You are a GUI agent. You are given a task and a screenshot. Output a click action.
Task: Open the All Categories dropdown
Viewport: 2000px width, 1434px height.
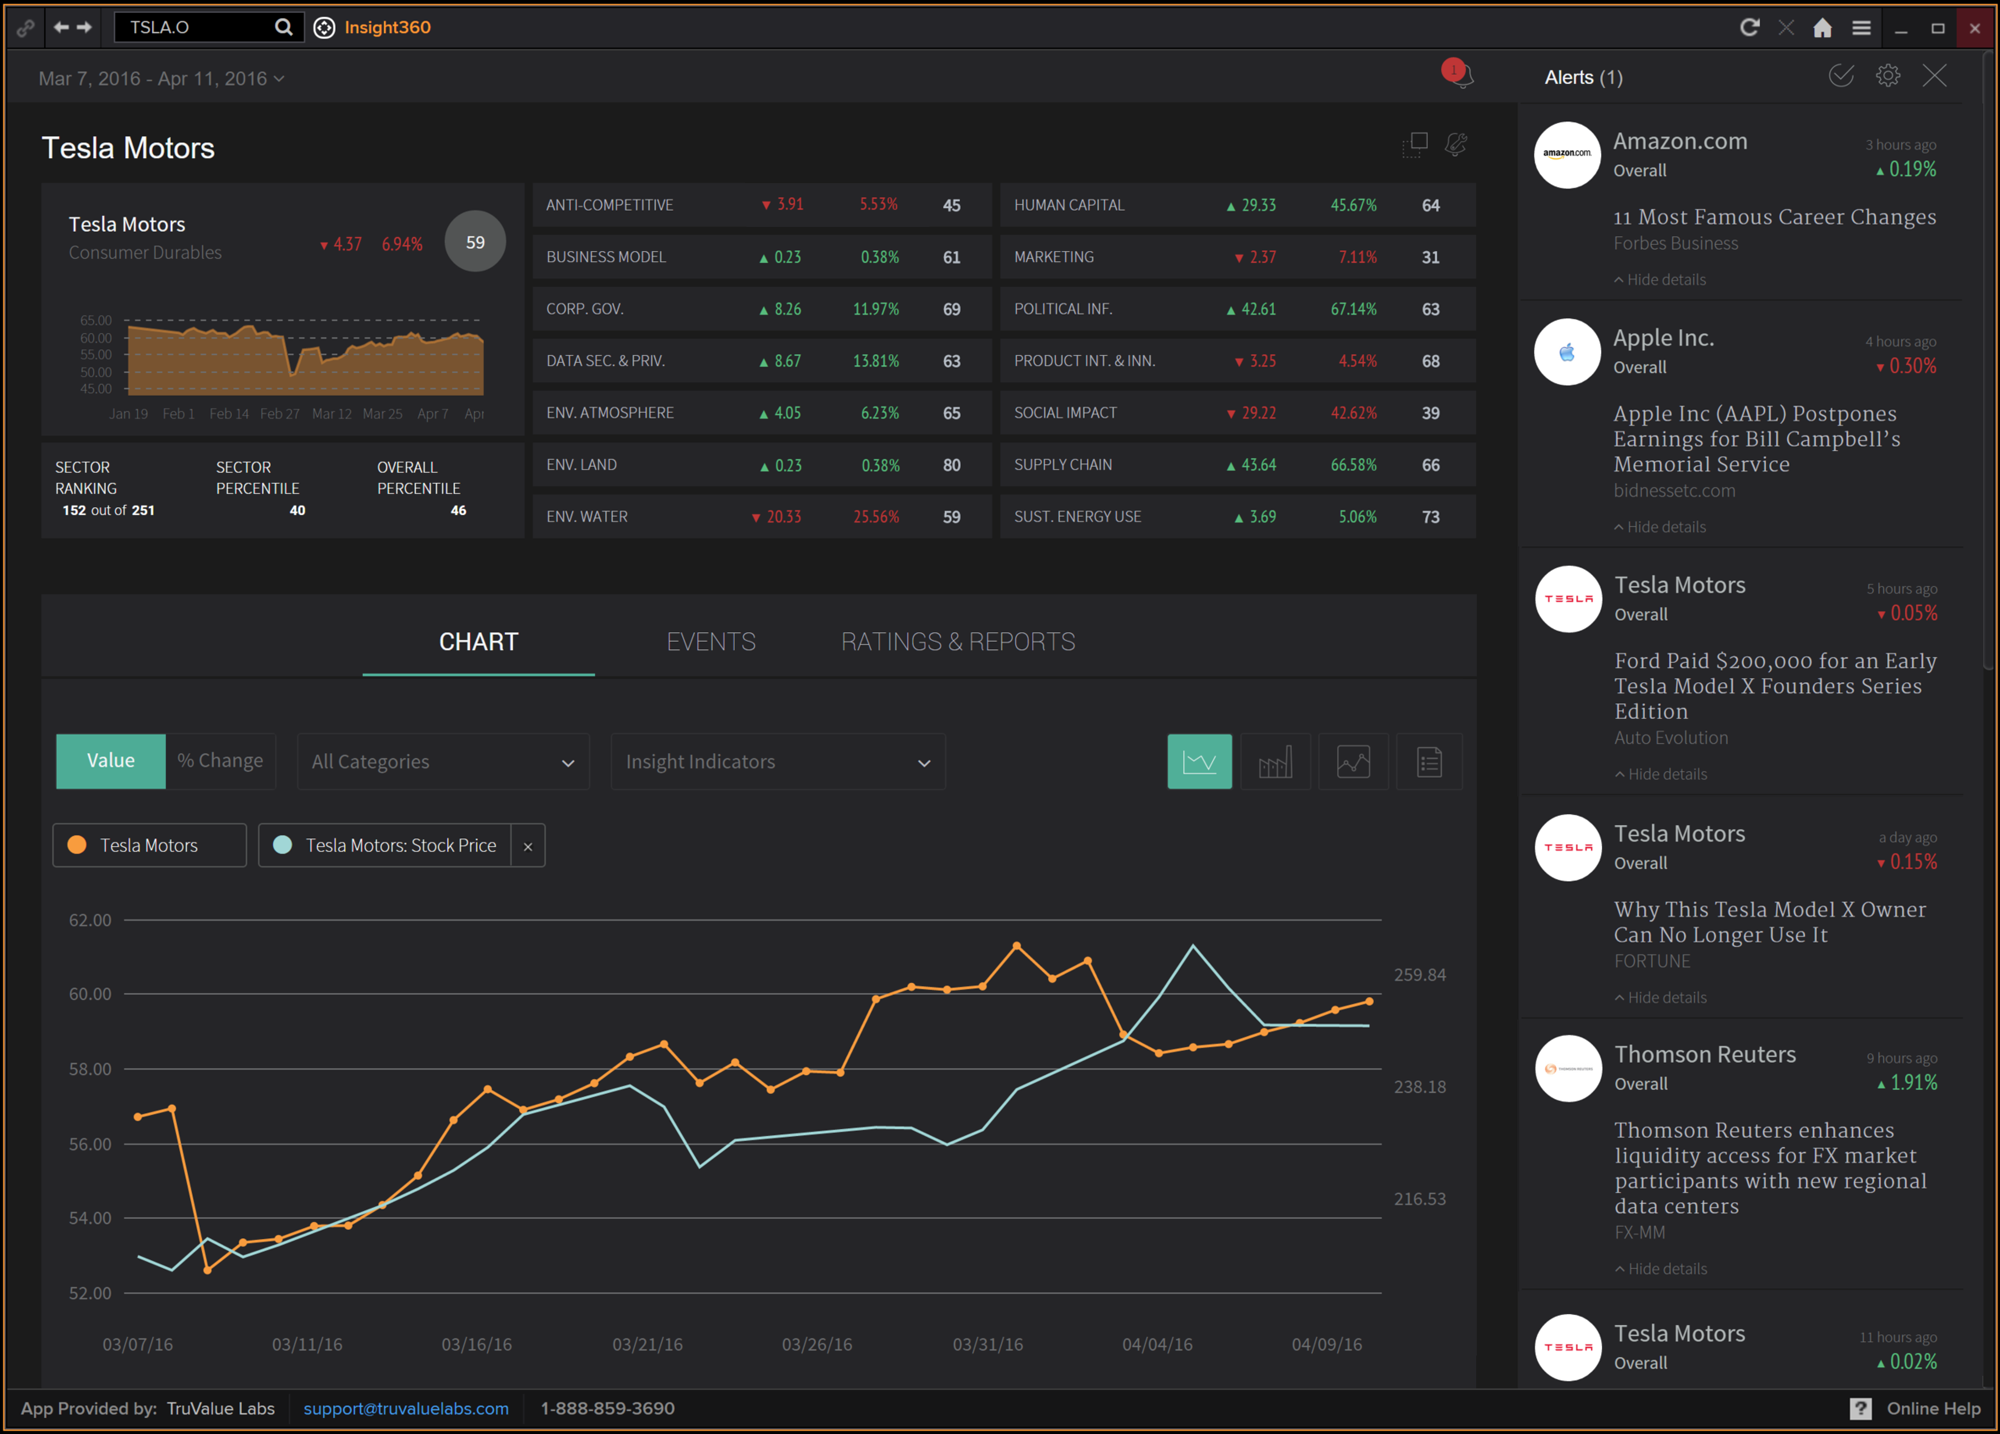pos(442,761)
